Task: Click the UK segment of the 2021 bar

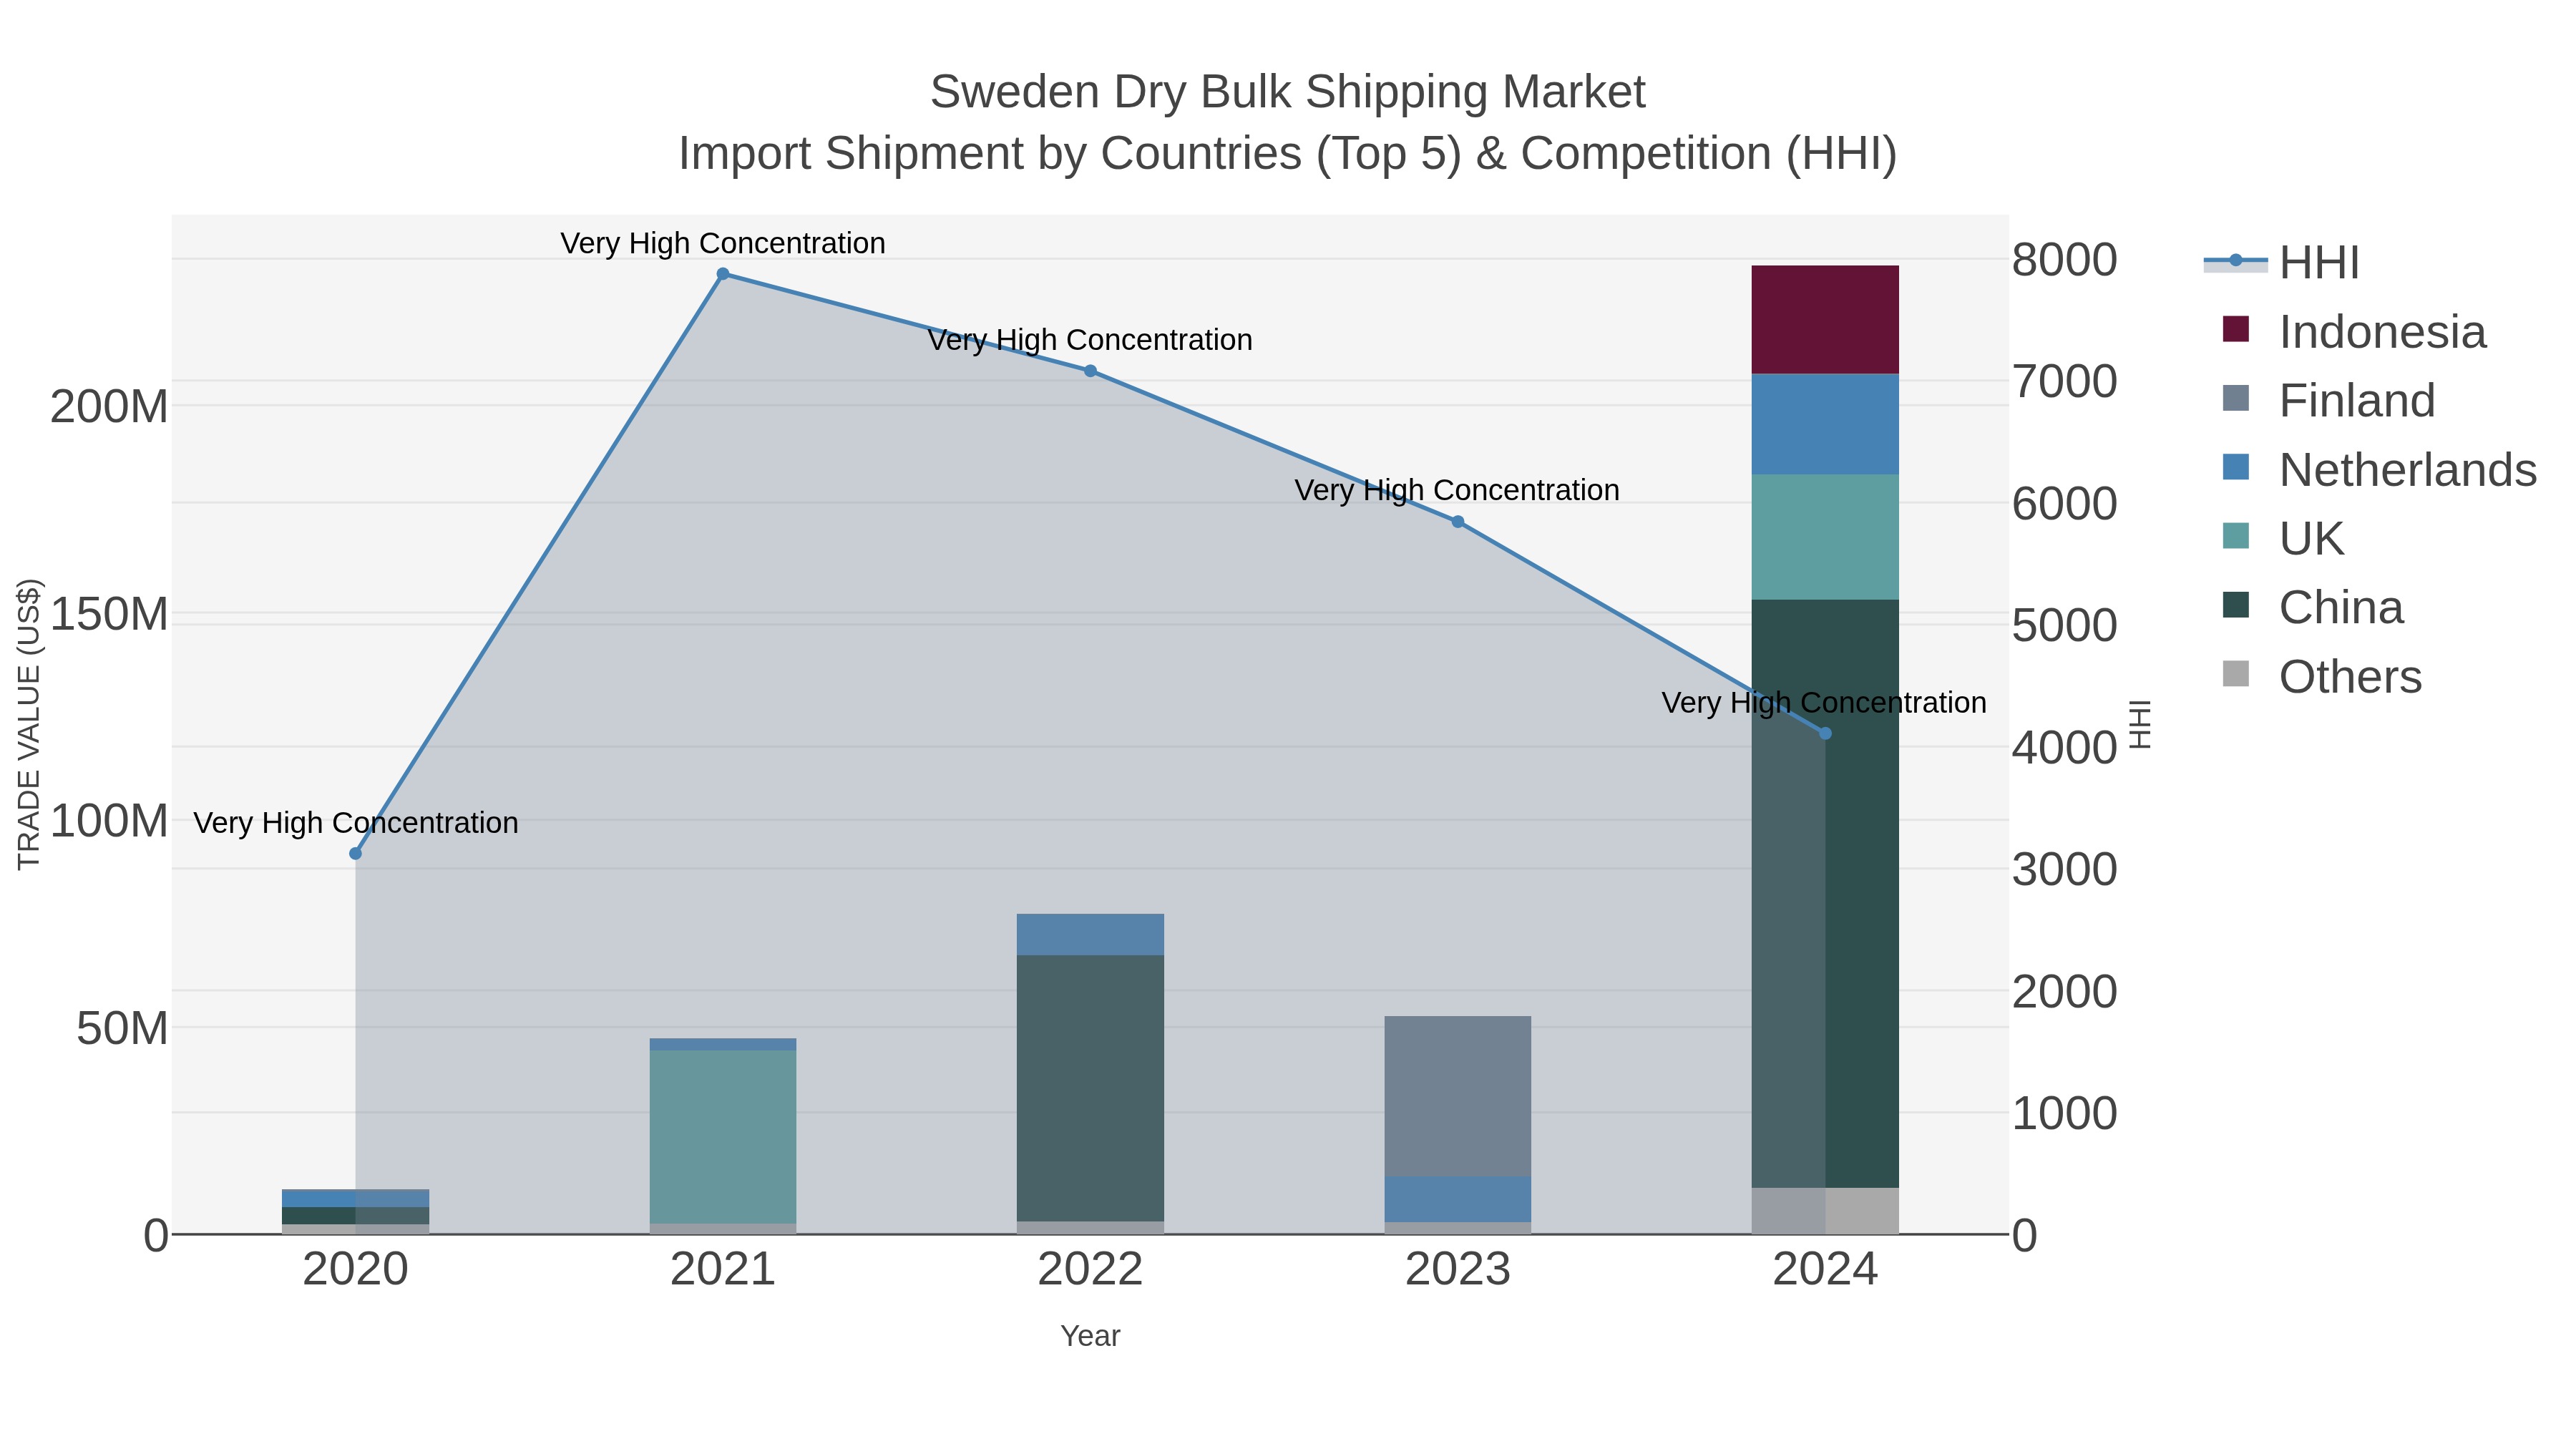Action: click(723, 1137)
